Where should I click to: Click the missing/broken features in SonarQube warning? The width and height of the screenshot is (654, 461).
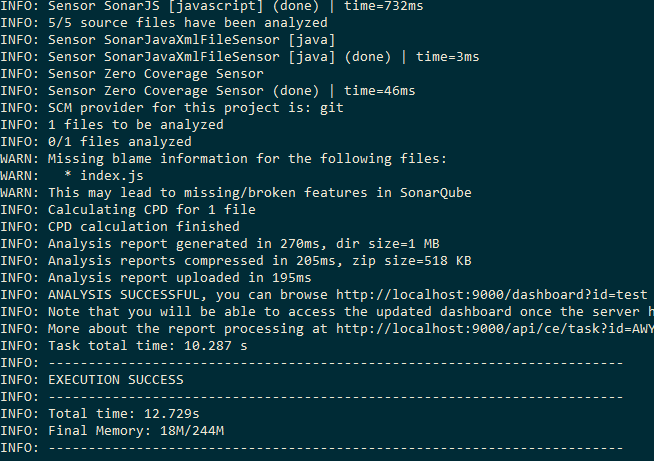pyautogui.click(x=236, y=193)
